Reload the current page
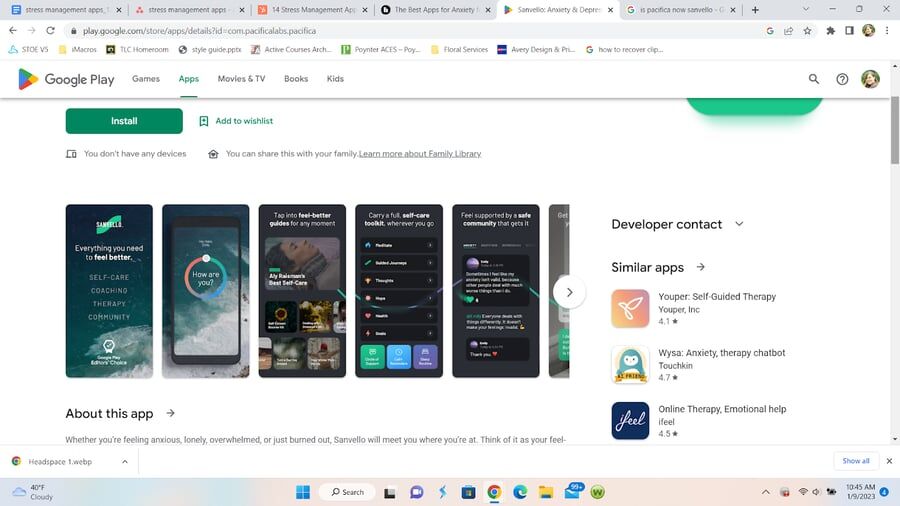Screen dimensions: 900x506 pyautogui.click(x=51, y=30)
